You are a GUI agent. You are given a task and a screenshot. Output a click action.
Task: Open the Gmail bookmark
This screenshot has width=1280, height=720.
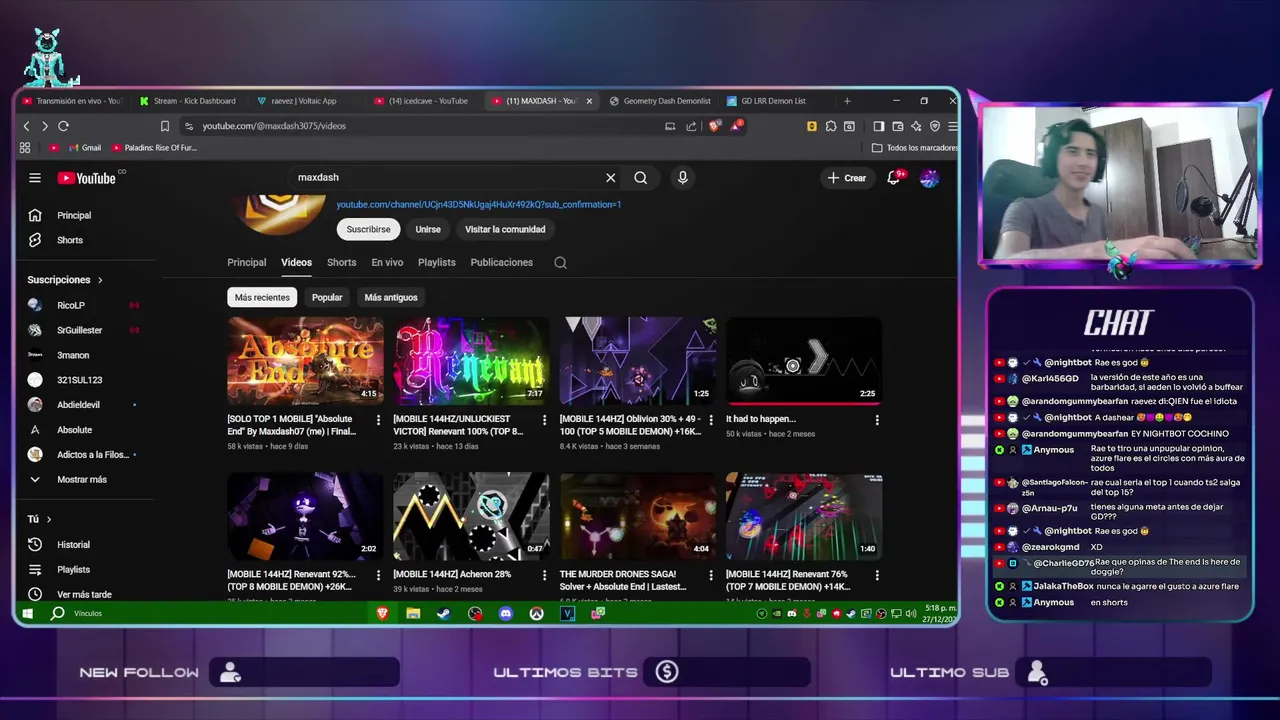tap(84, 148)
